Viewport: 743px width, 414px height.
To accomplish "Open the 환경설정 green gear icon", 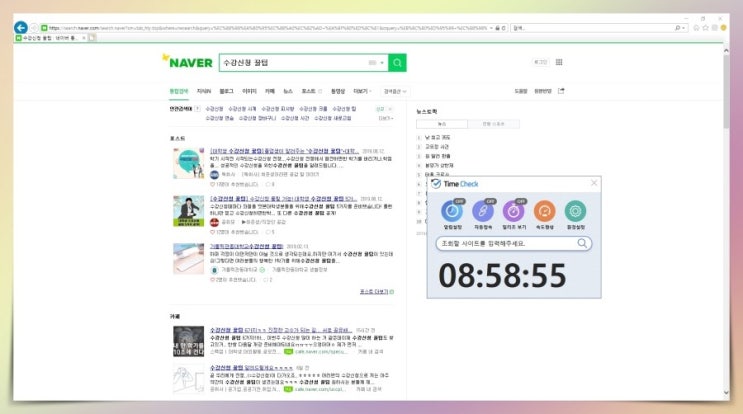I will [x=575, y=211].
